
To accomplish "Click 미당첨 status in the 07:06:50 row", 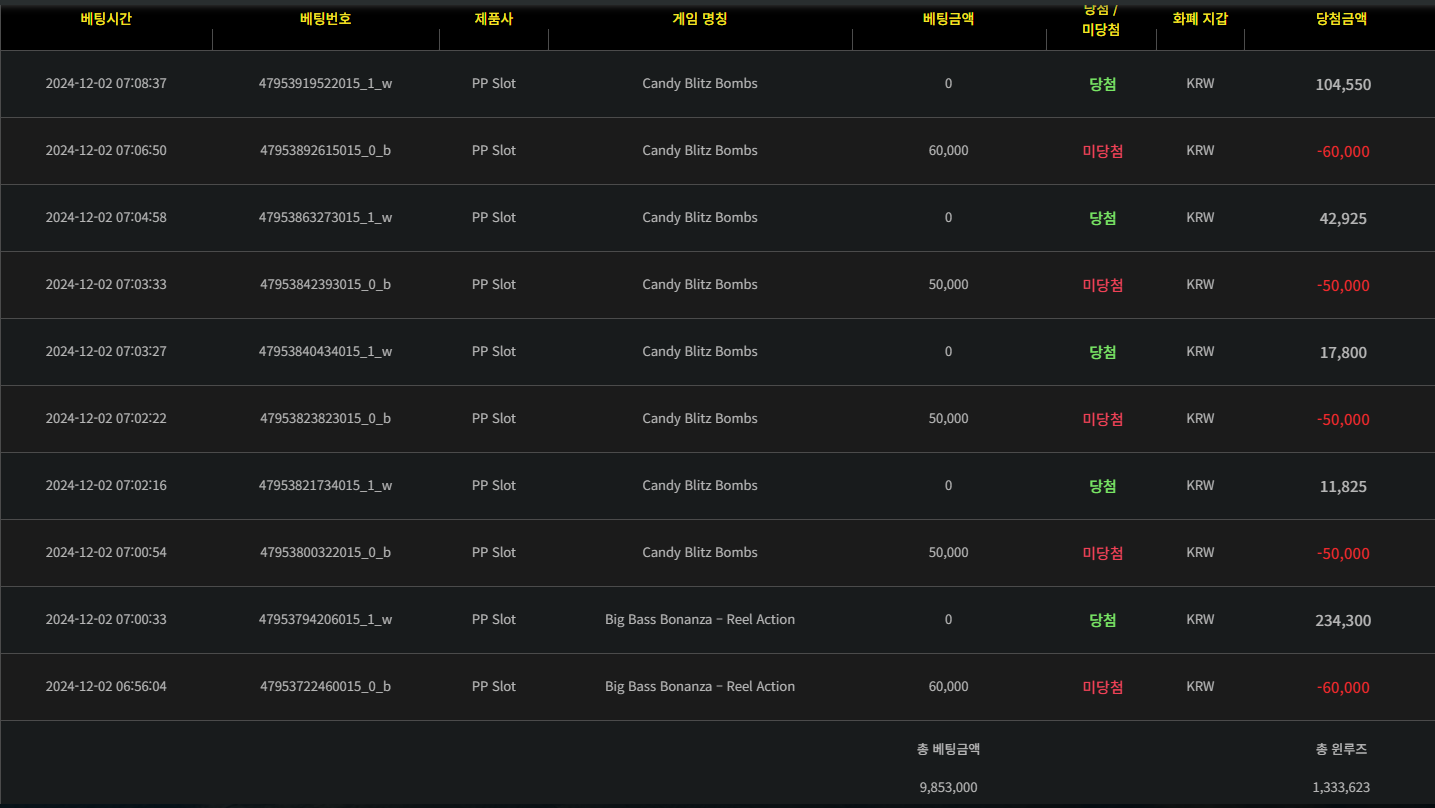I will pos(1102,151).
